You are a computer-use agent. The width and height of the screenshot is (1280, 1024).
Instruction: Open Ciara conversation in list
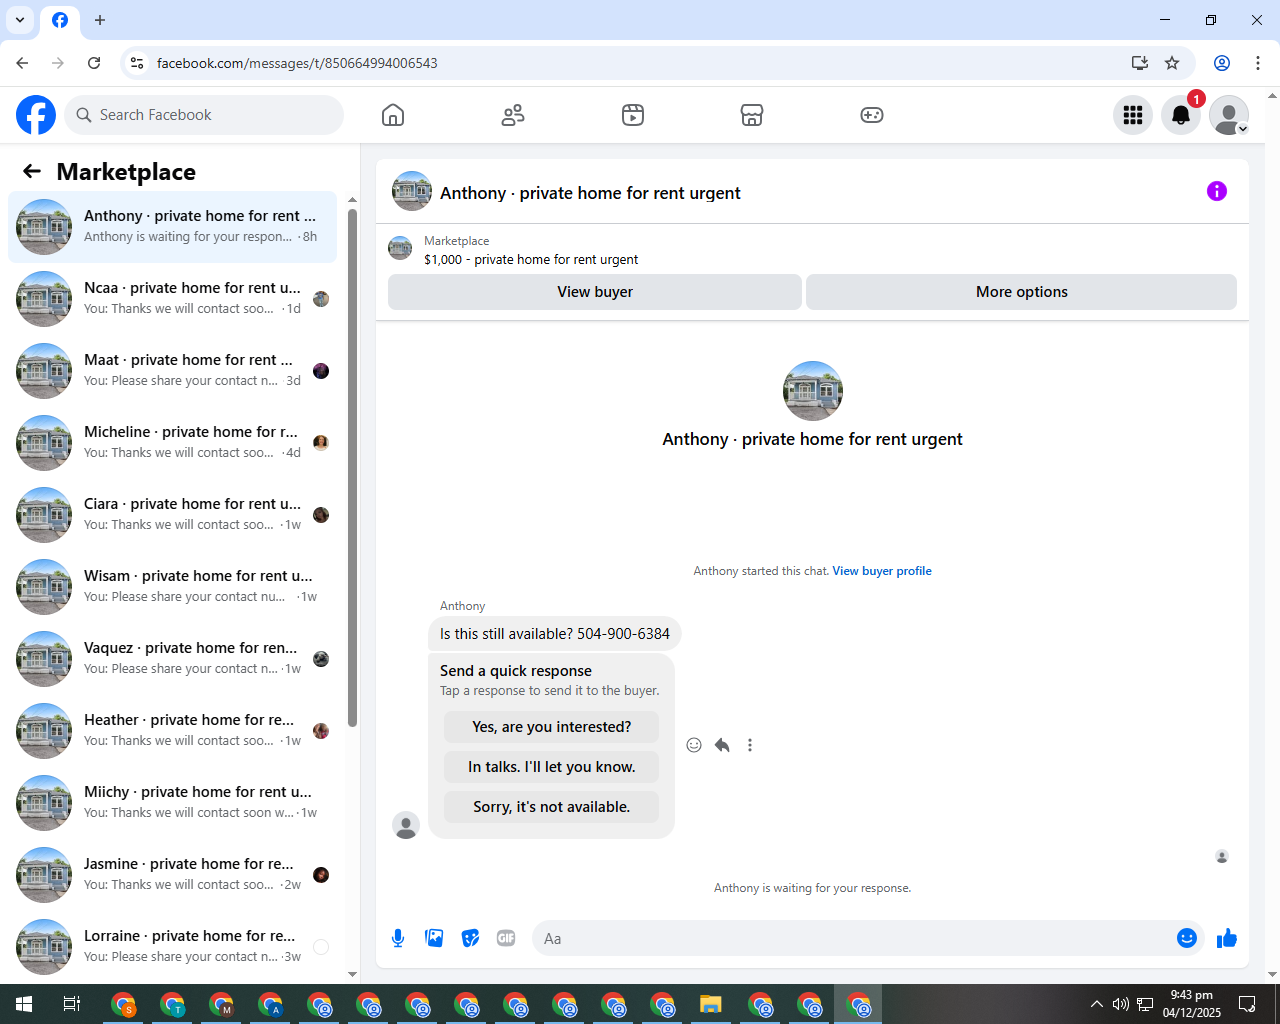coord(172,515)
